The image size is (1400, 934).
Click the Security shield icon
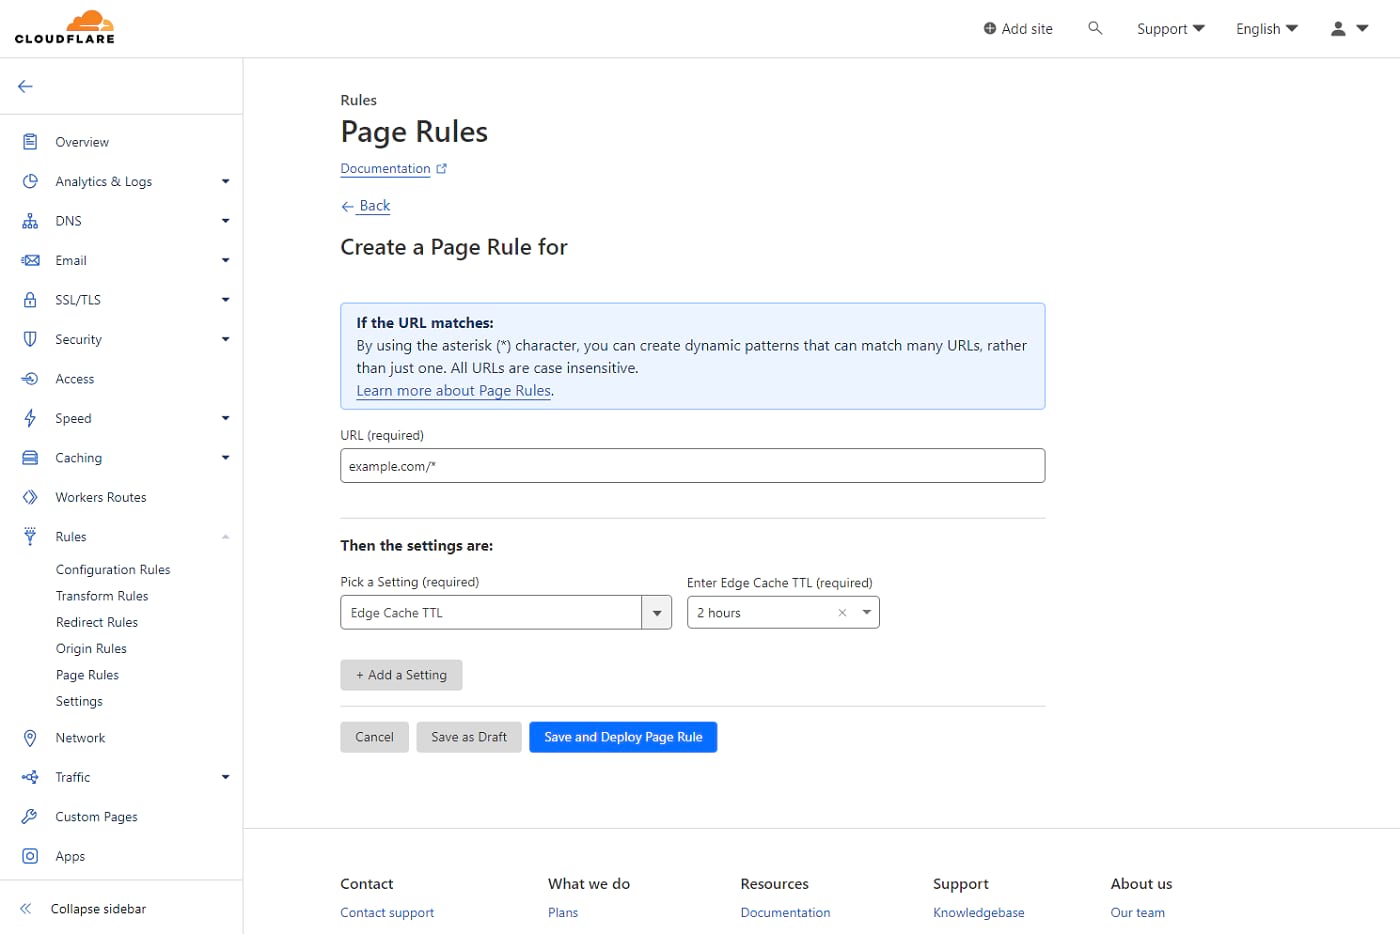click(30, 339)
